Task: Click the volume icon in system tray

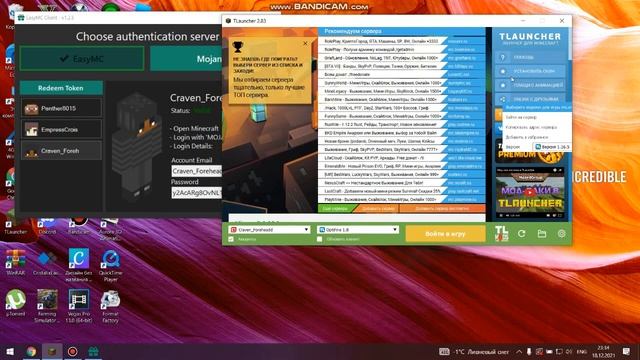Action: tap(569, 351)
